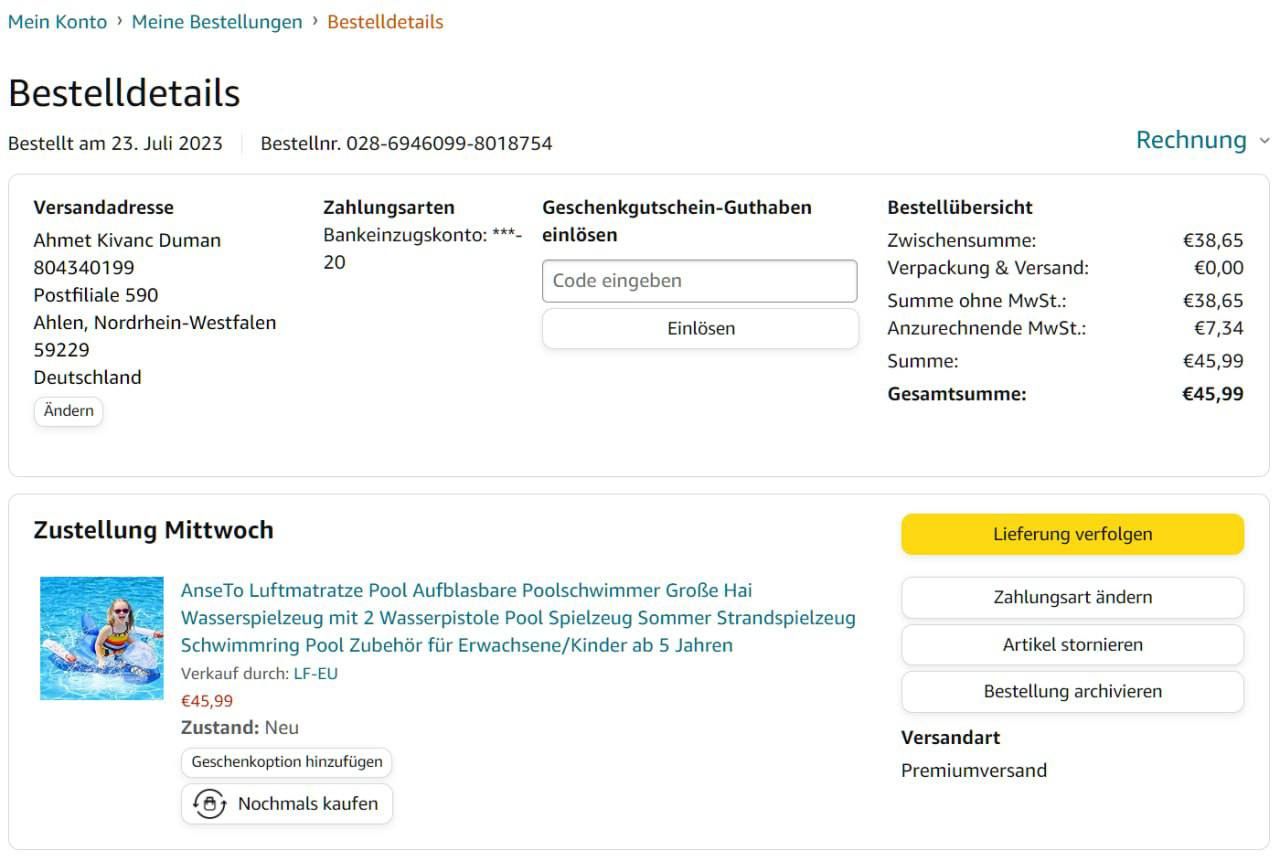The width and height of the screenshot is (1280, 861).
Task: Click Nochmals kaufen button
Action: click(x=287, y=804)
